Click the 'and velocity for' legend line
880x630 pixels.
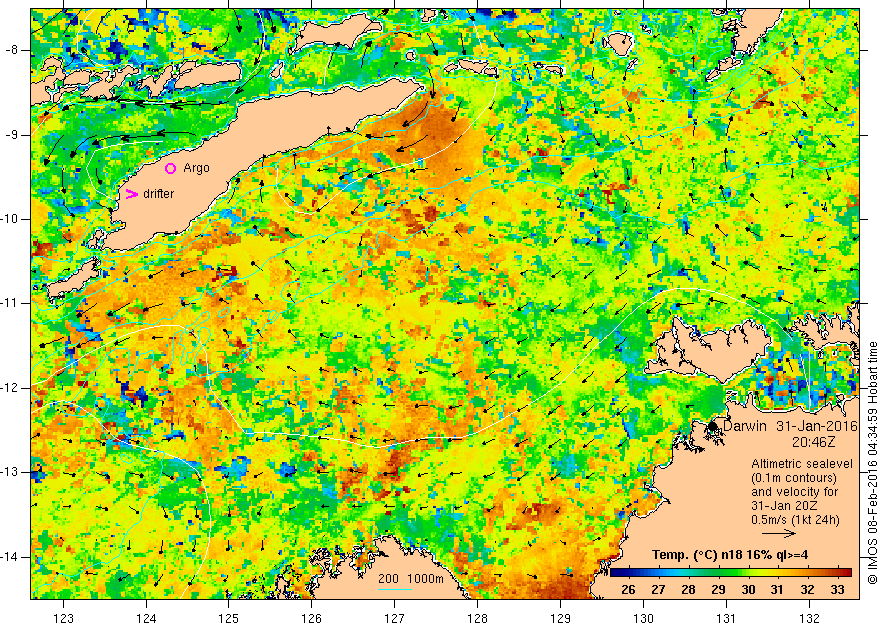pyautogui.click(x=795, y=492)
